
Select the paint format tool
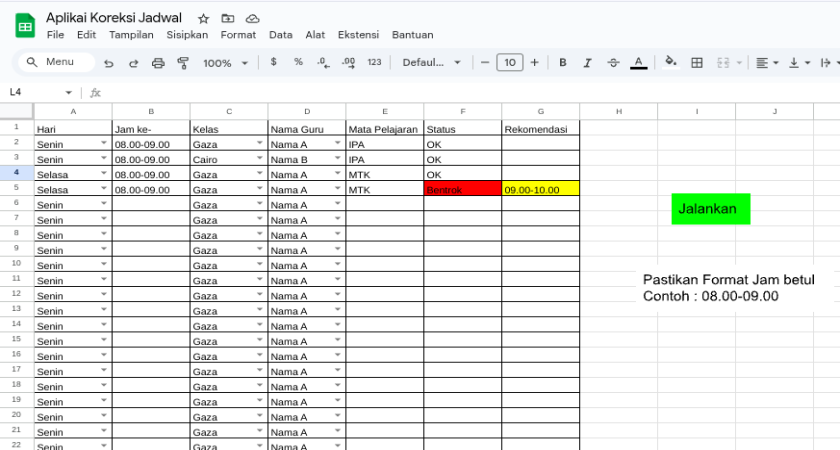click(x=183, y=63)
